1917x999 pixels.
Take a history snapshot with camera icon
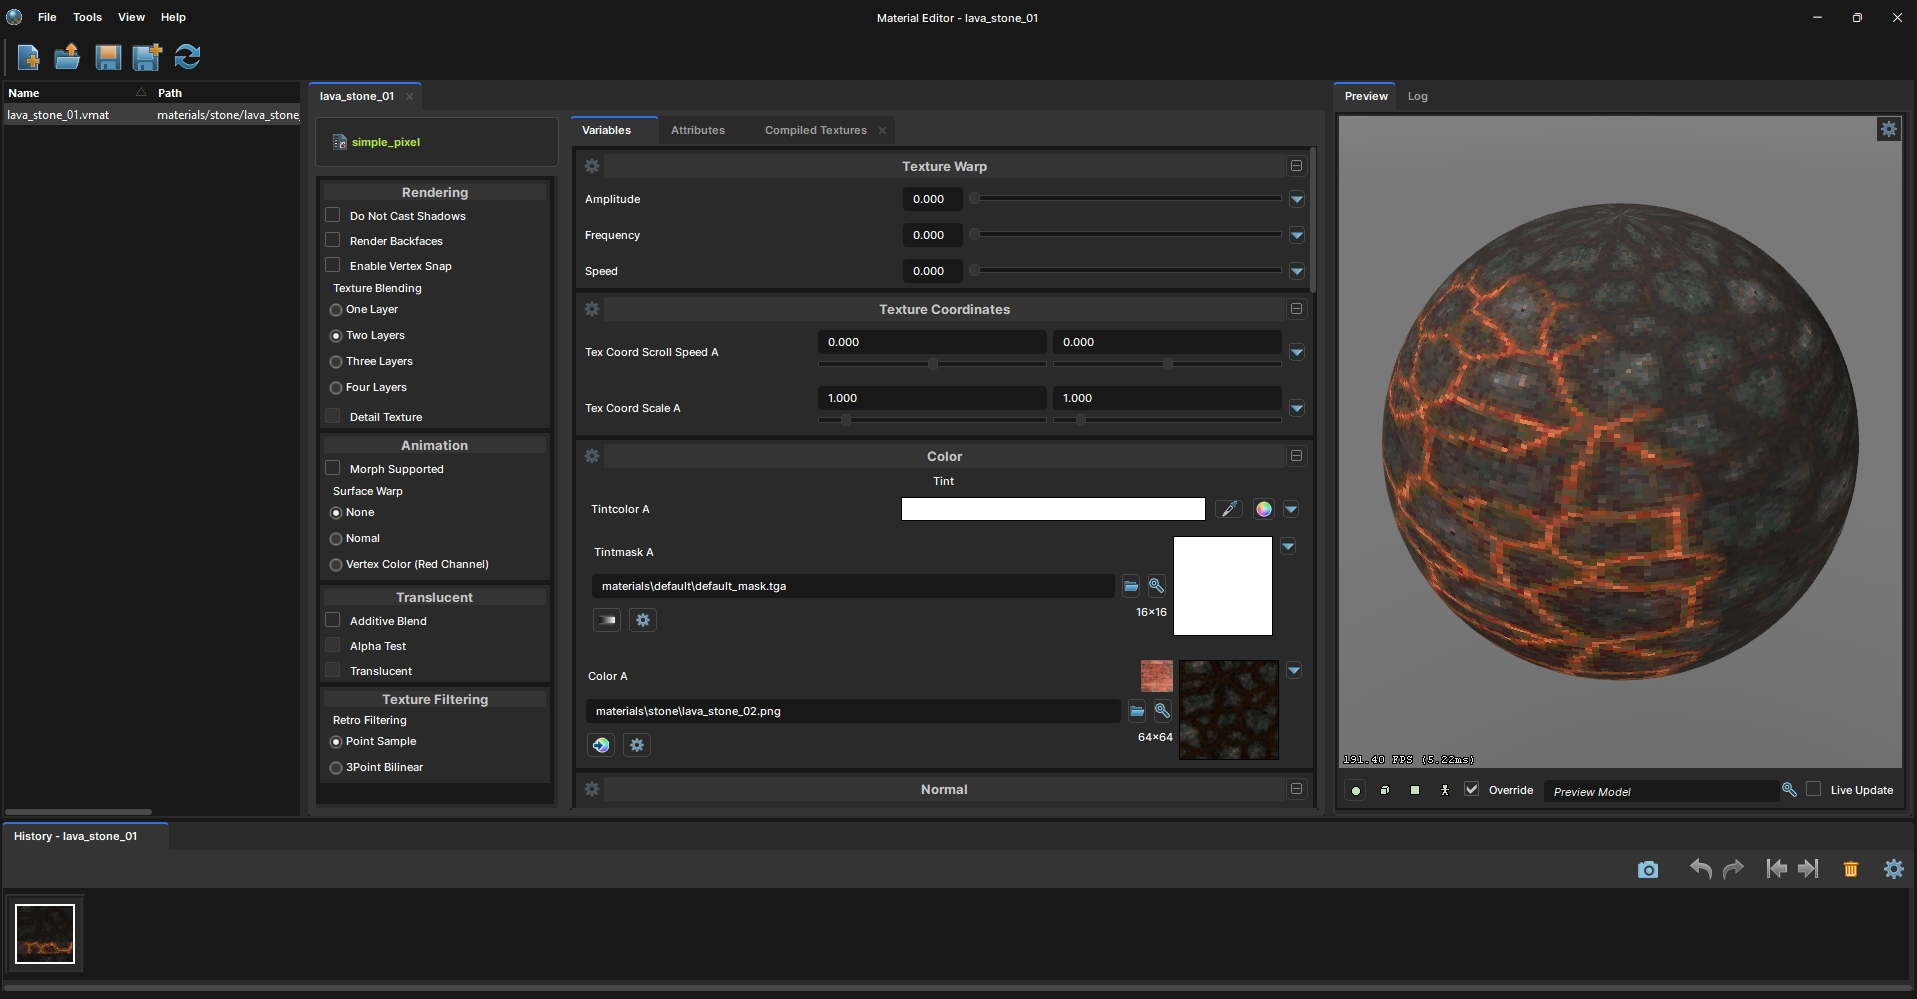1648,869
